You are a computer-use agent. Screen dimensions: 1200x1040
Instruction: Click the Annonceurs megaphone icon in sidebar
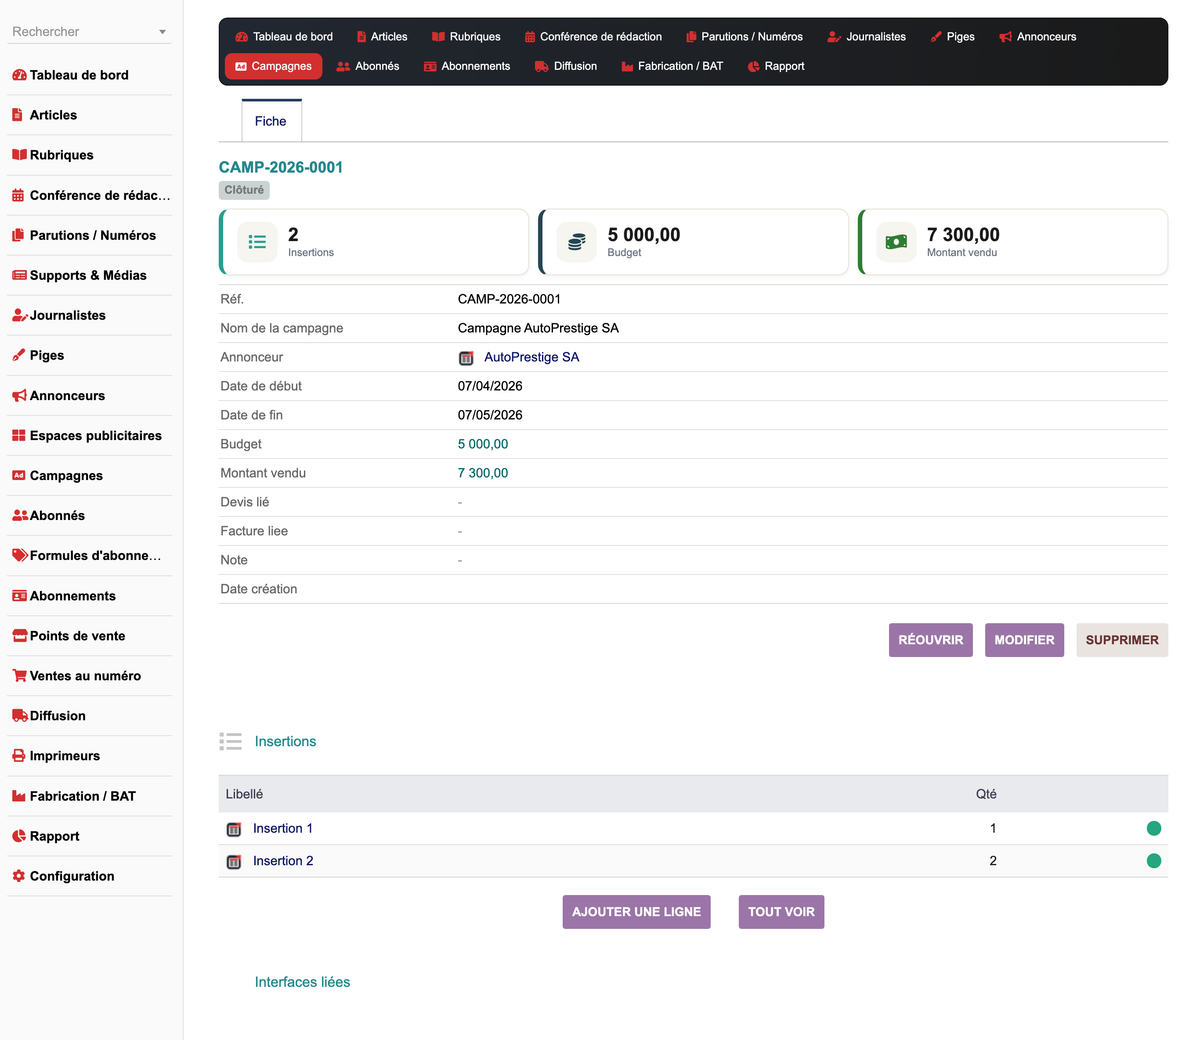[x=19, y=396]
